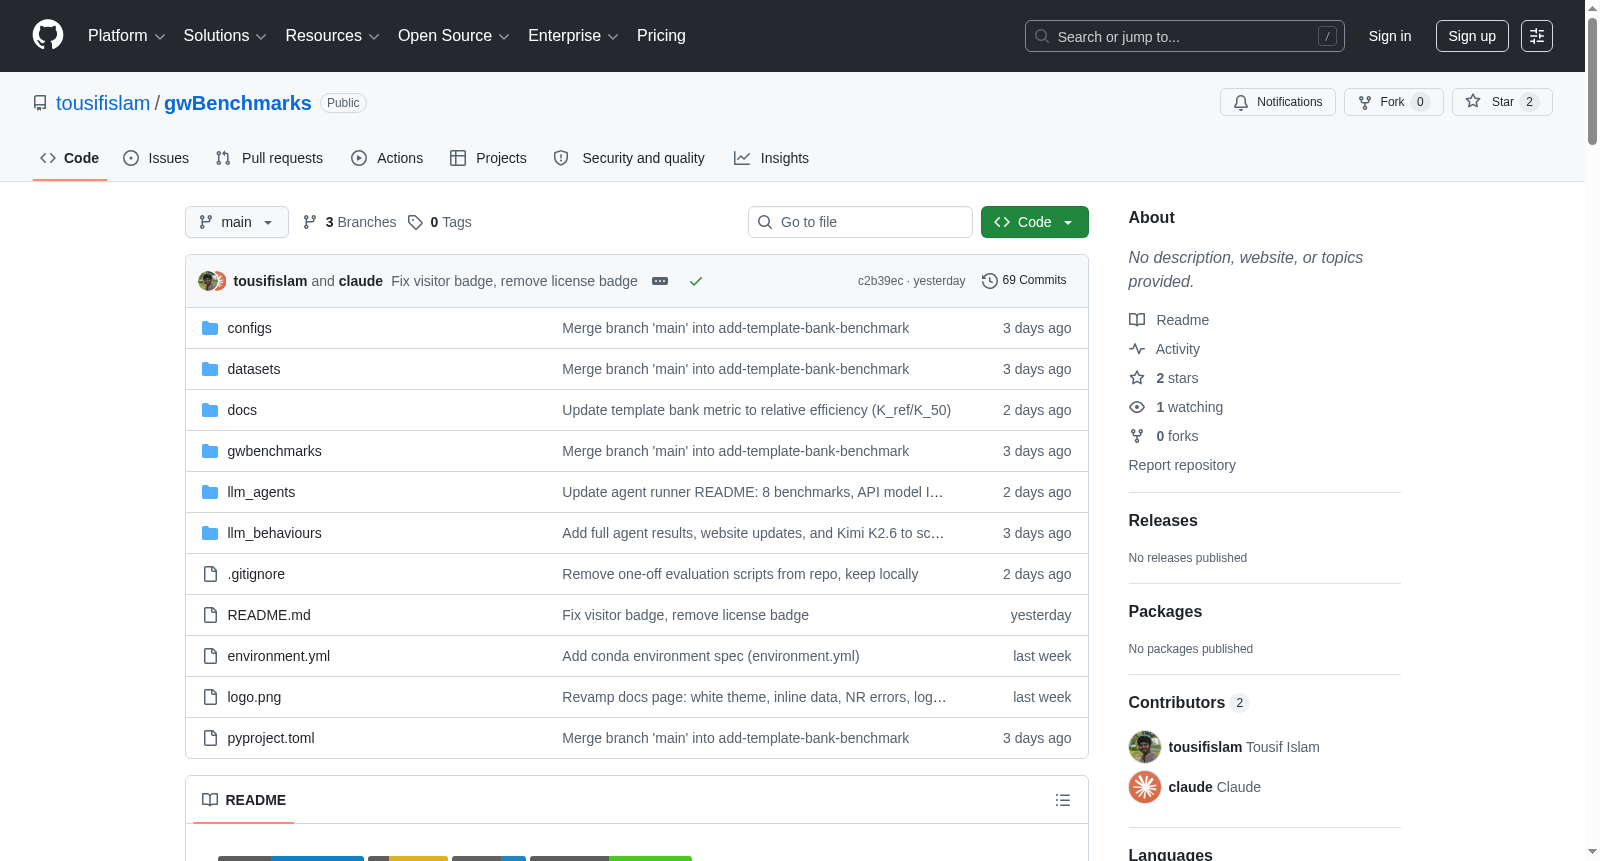This screenshot has width=1600, height=861.
Task: Expand the Open Source menu
Action: click(454, 36)
